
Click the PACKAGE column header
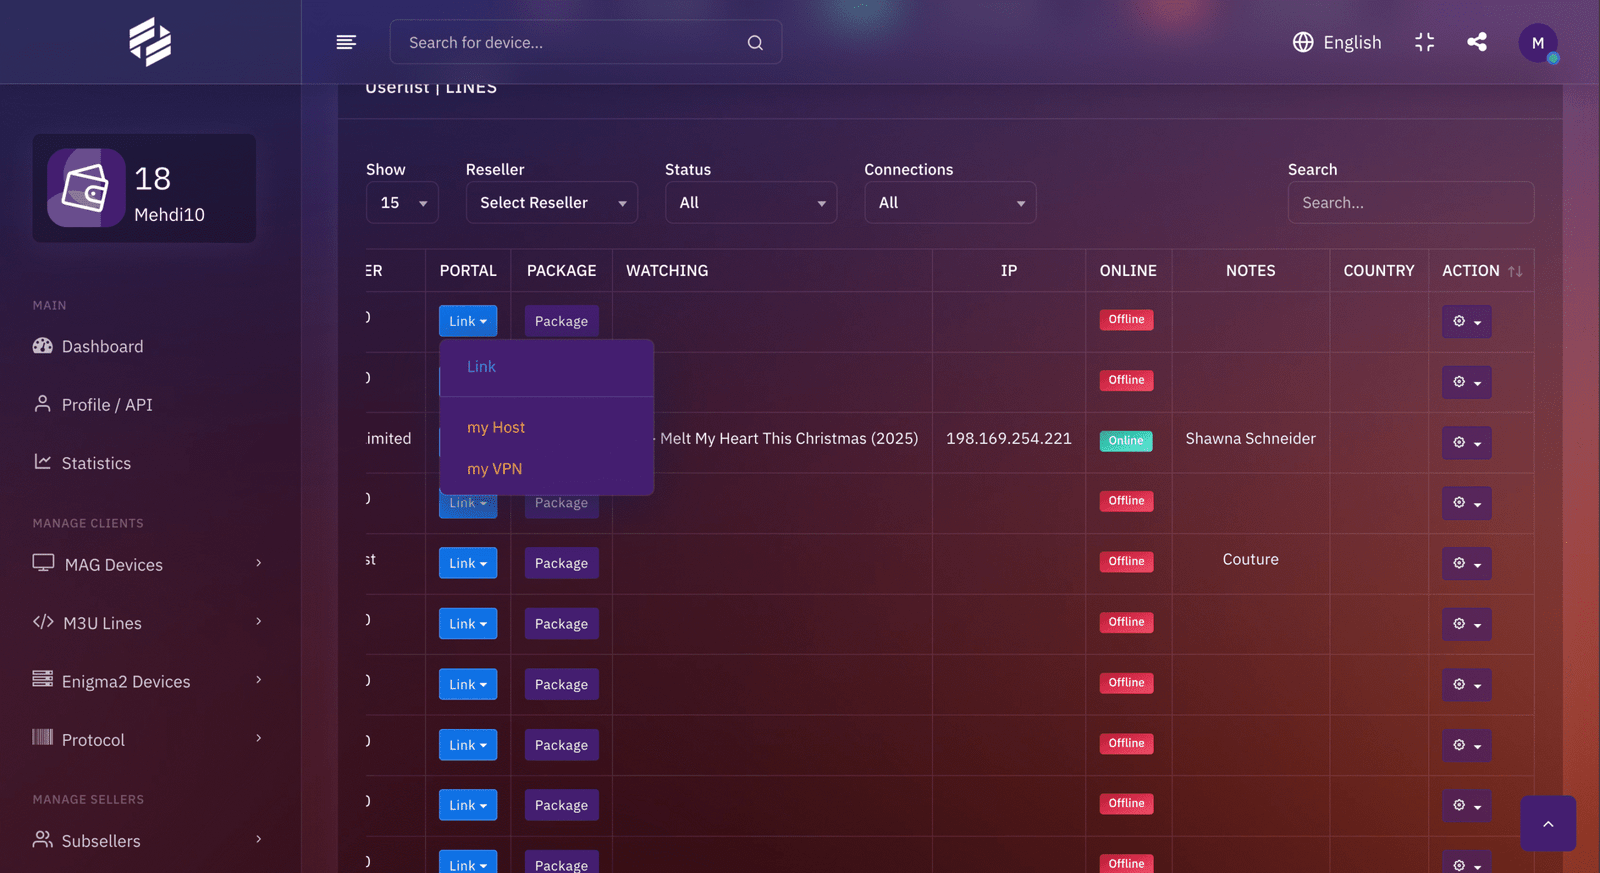(561, 271)
